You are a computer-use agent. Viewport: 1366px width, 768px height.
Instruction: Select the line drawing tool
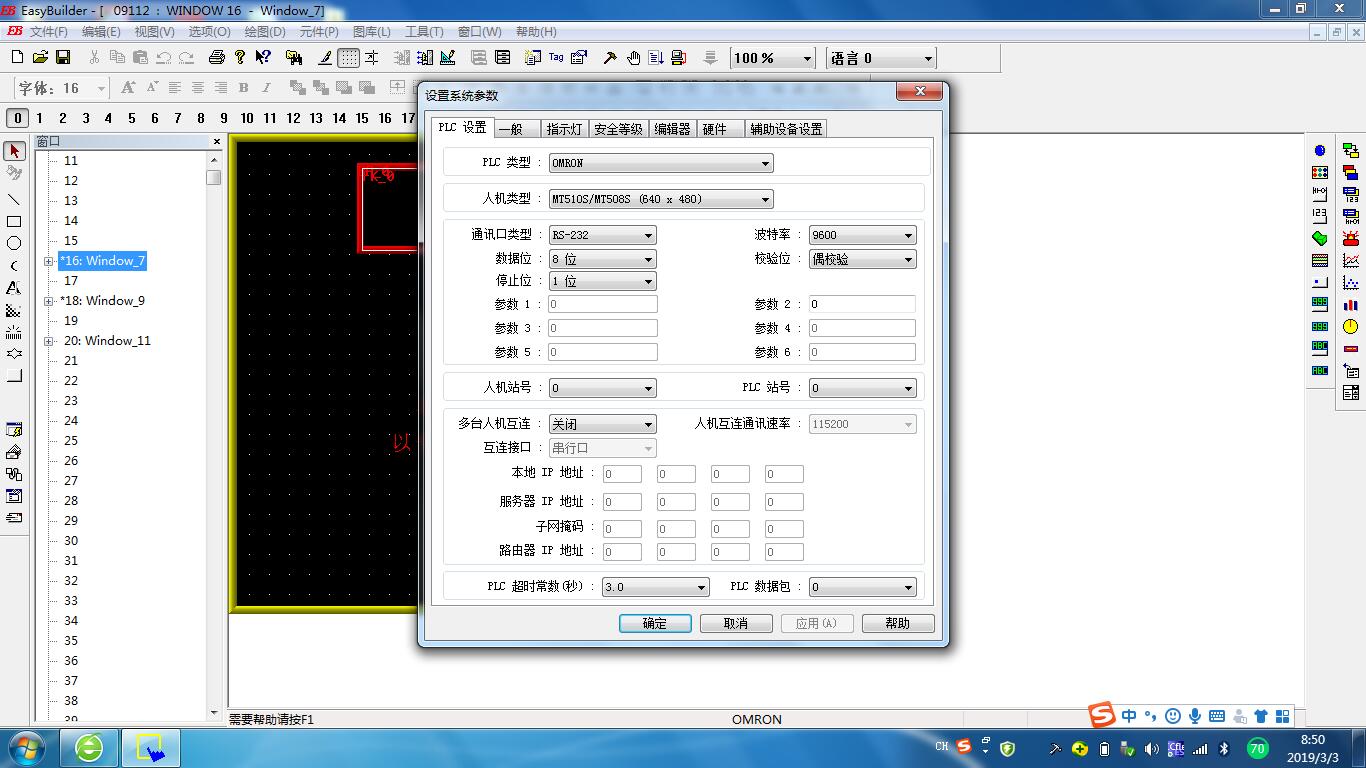pyautogui.click(x=14, y=199)
